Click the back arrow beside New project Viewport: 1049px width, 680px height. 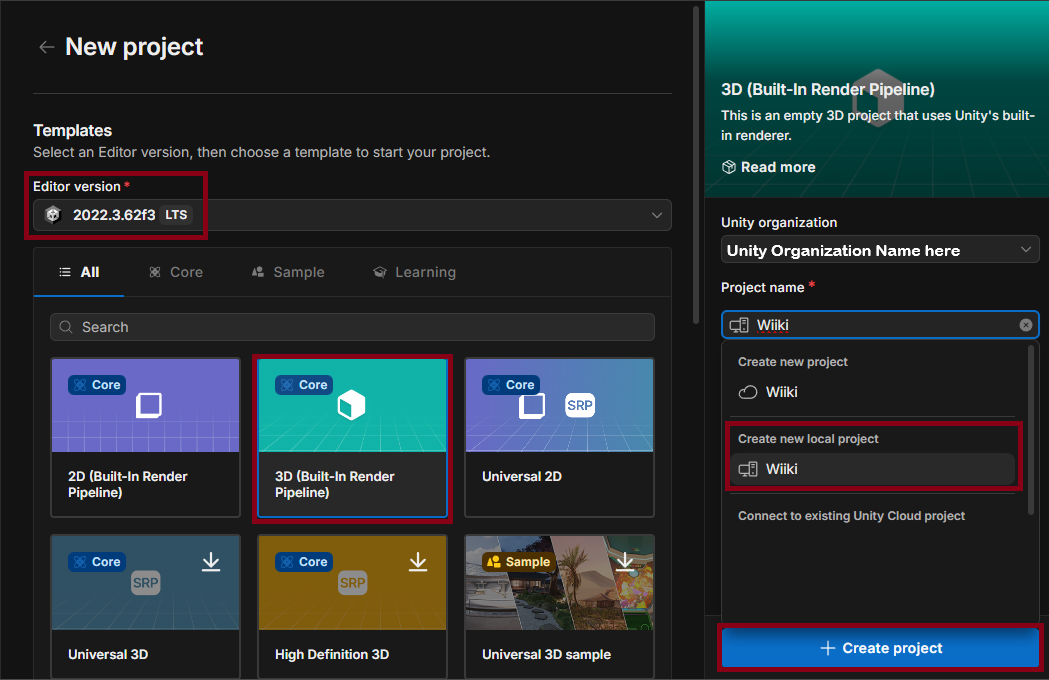[46, 46]
